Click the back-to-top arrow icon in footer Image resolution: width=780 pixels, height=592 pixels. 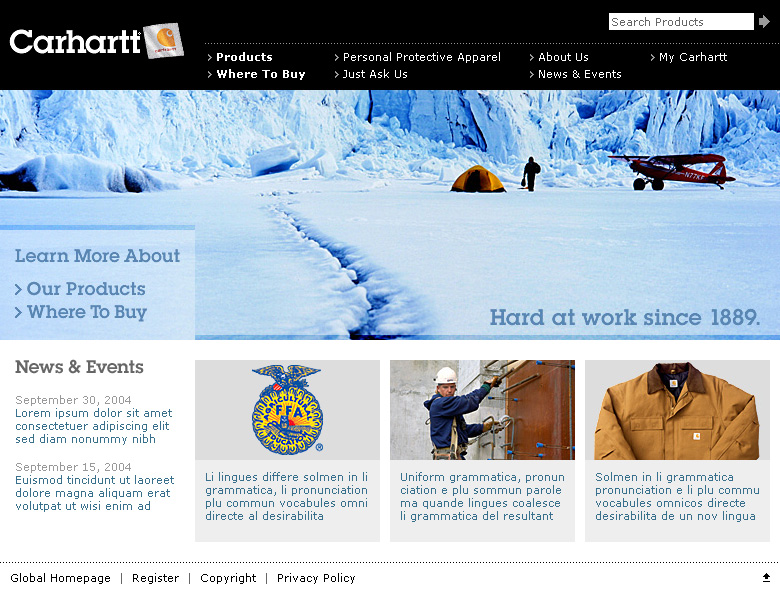pos(766,578)
